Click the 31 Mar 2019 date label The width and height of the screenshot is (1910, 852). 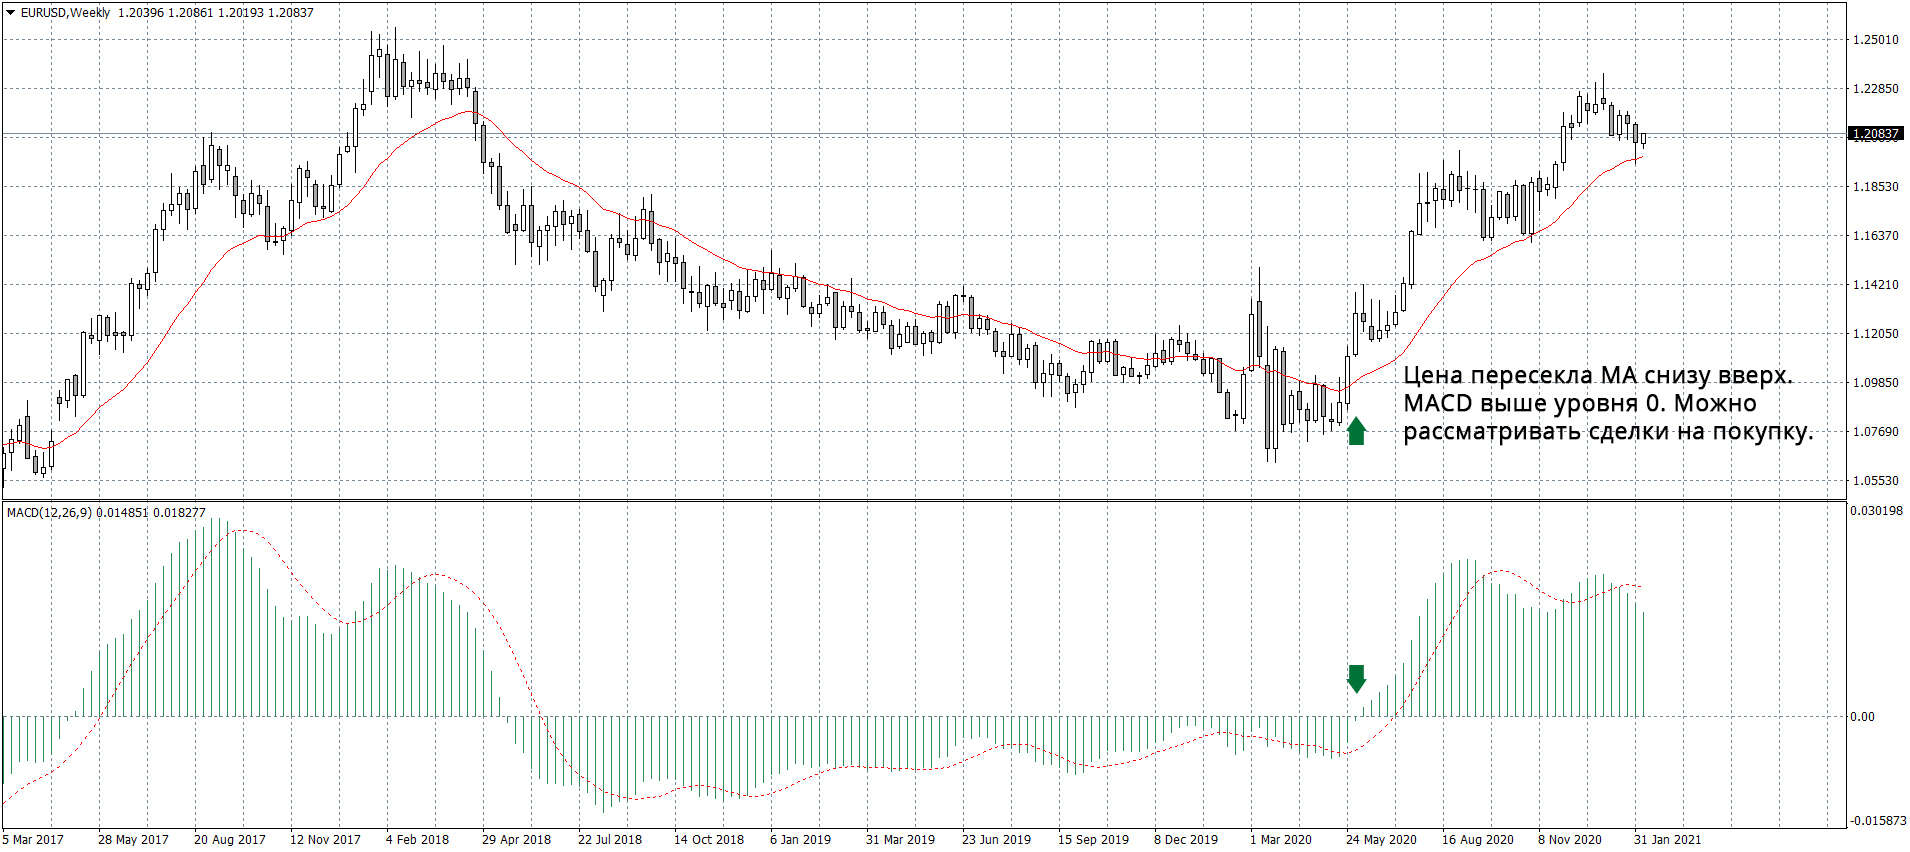point(900,840)
